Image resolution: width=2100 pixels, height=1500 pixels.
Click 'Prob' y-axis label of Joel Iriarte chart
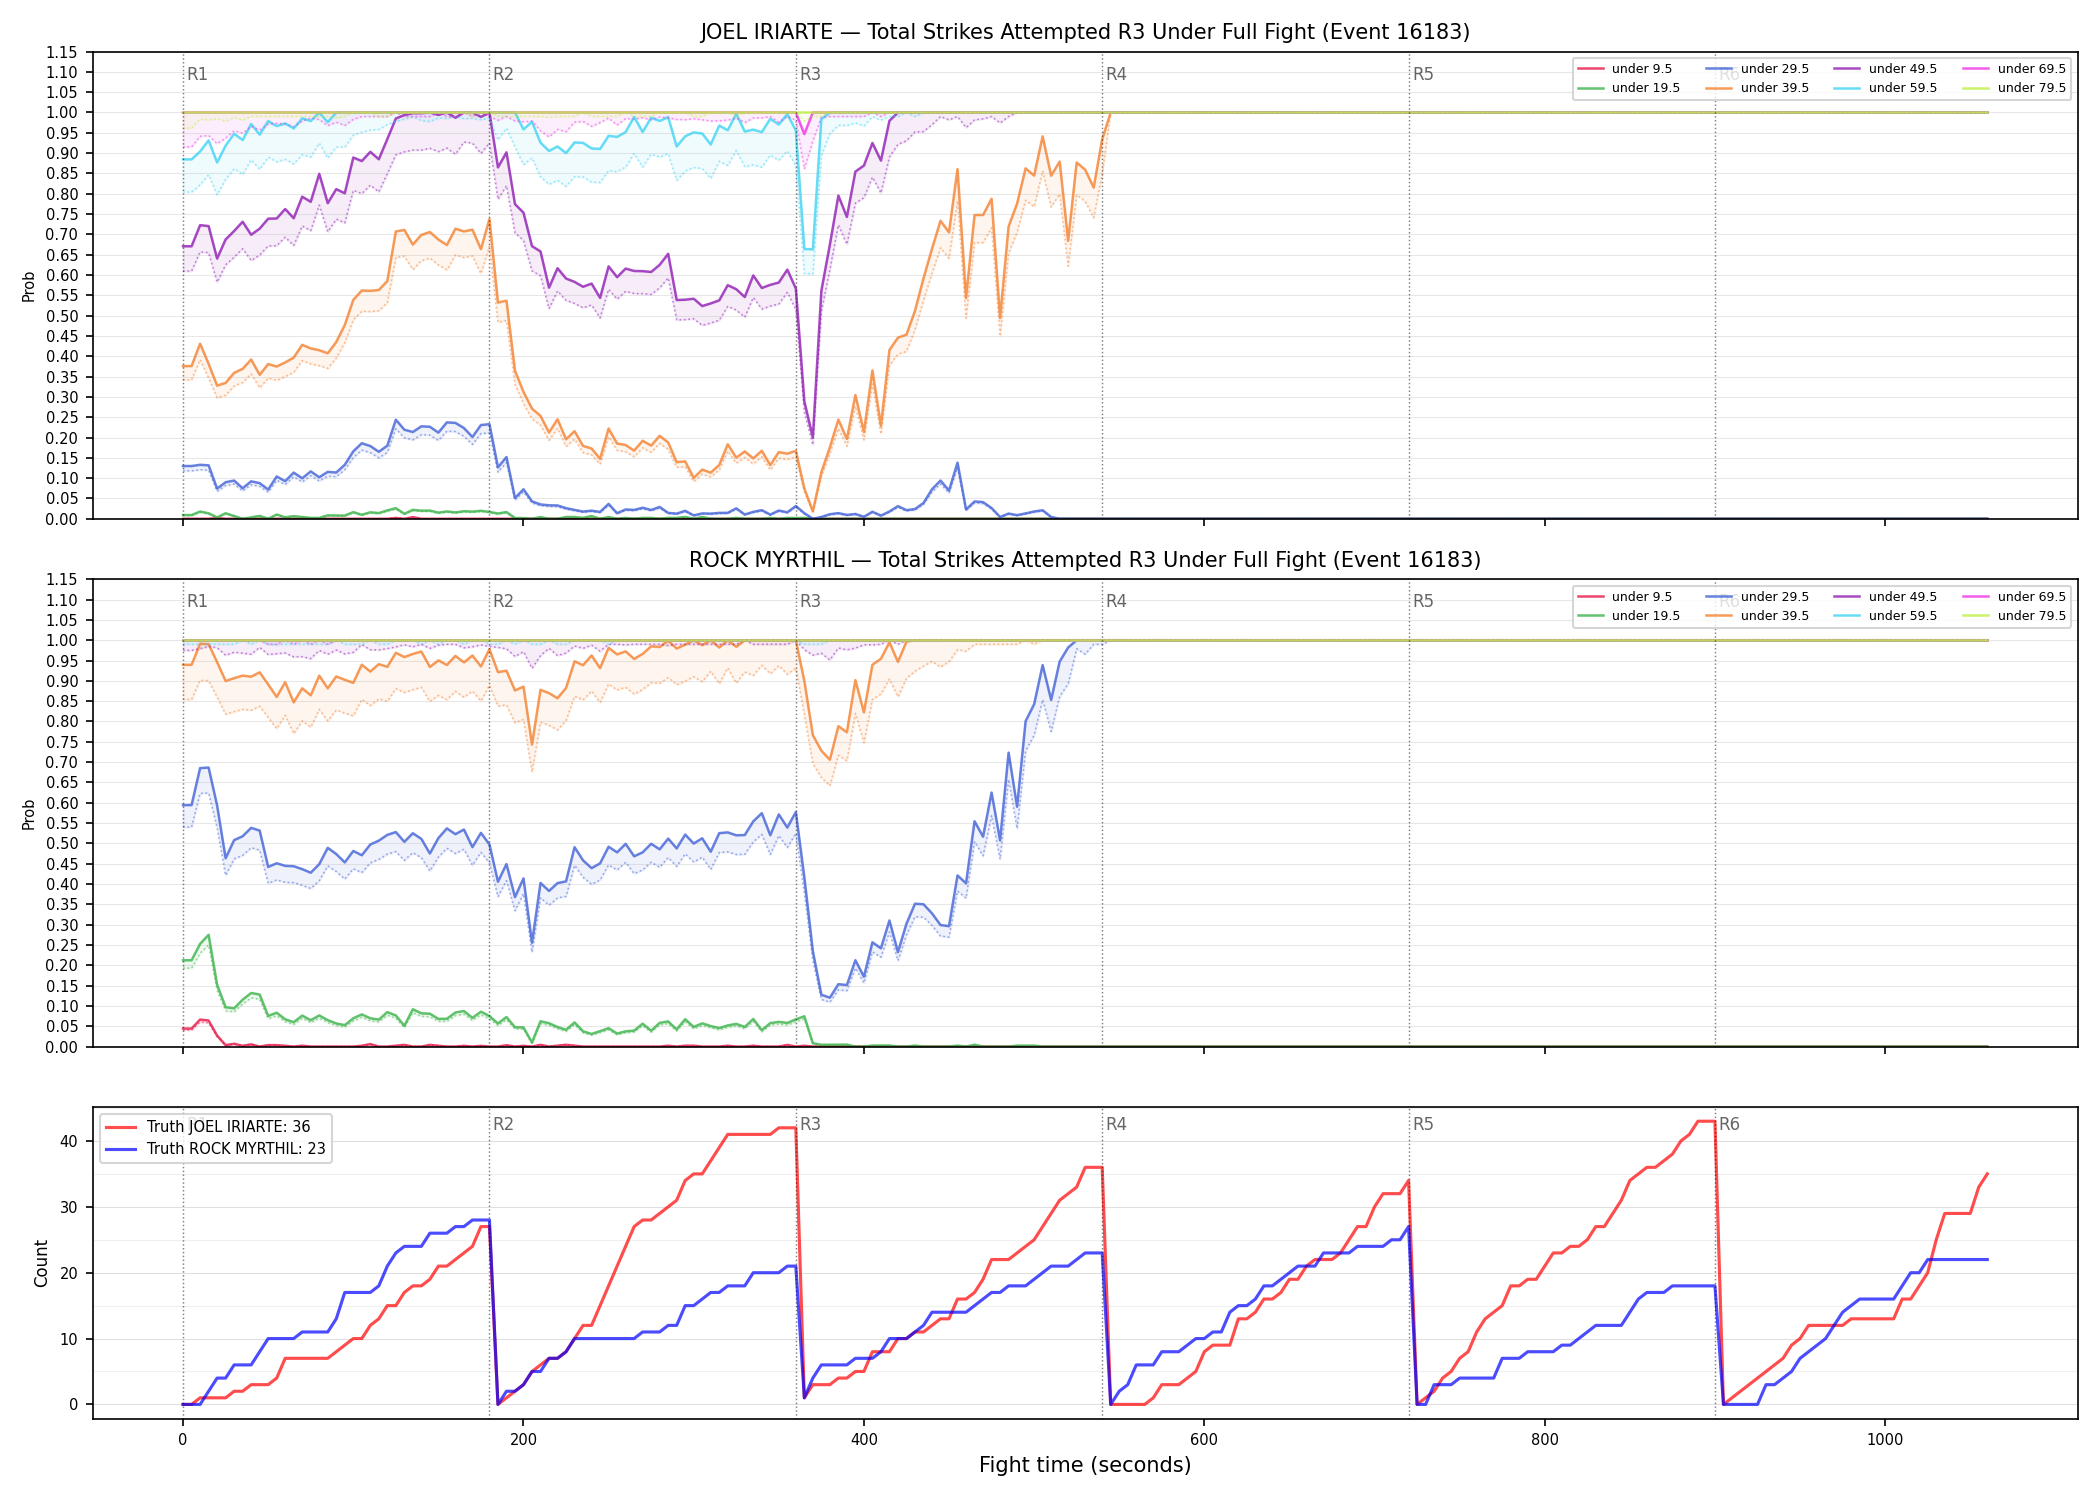(29, 286)
